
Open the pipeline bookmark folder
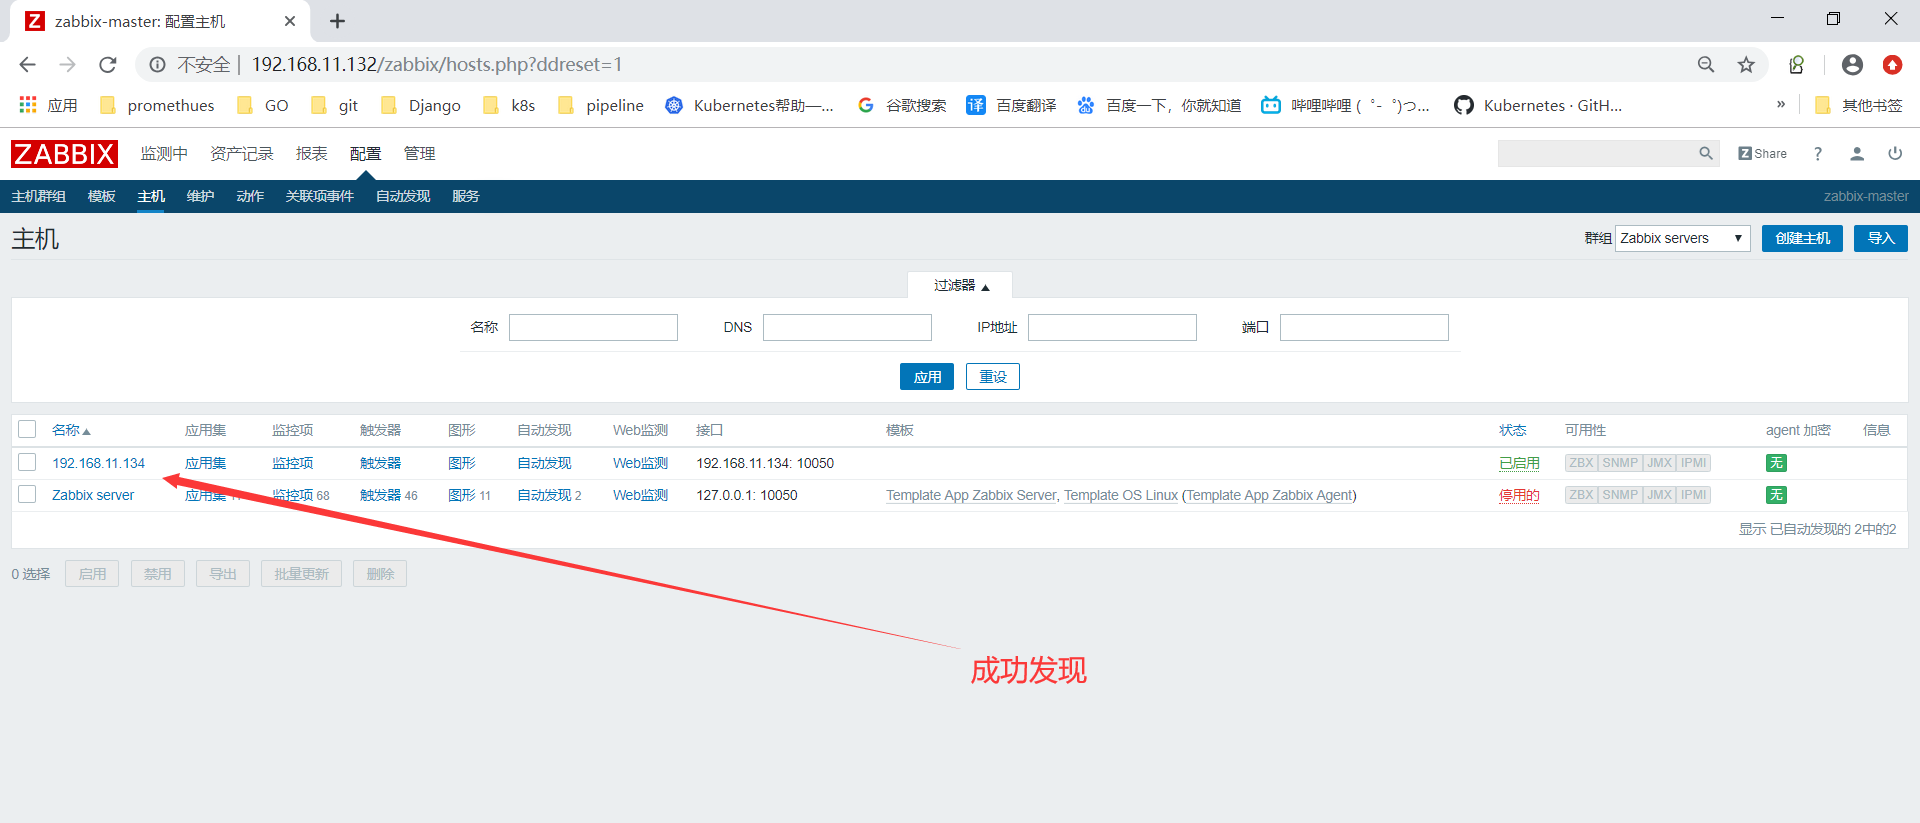[x=601, y=105]
